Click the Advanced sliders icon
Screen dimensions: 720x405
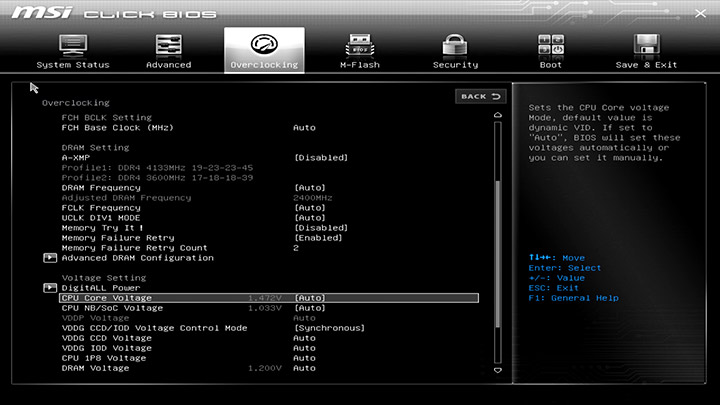tap(168, 46)
